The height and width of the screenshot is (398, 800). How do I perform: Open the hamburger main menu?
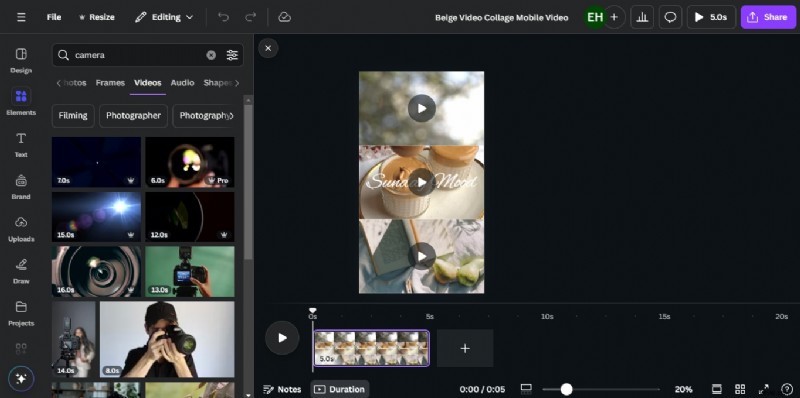point(21,17)
